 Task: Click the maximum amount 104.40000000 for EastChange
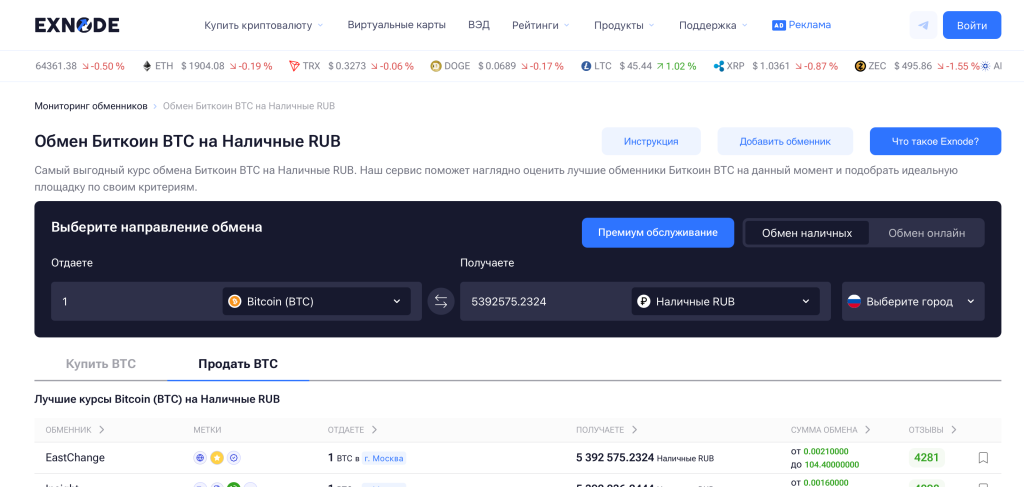pyautogui.click(x=831, y=465)
